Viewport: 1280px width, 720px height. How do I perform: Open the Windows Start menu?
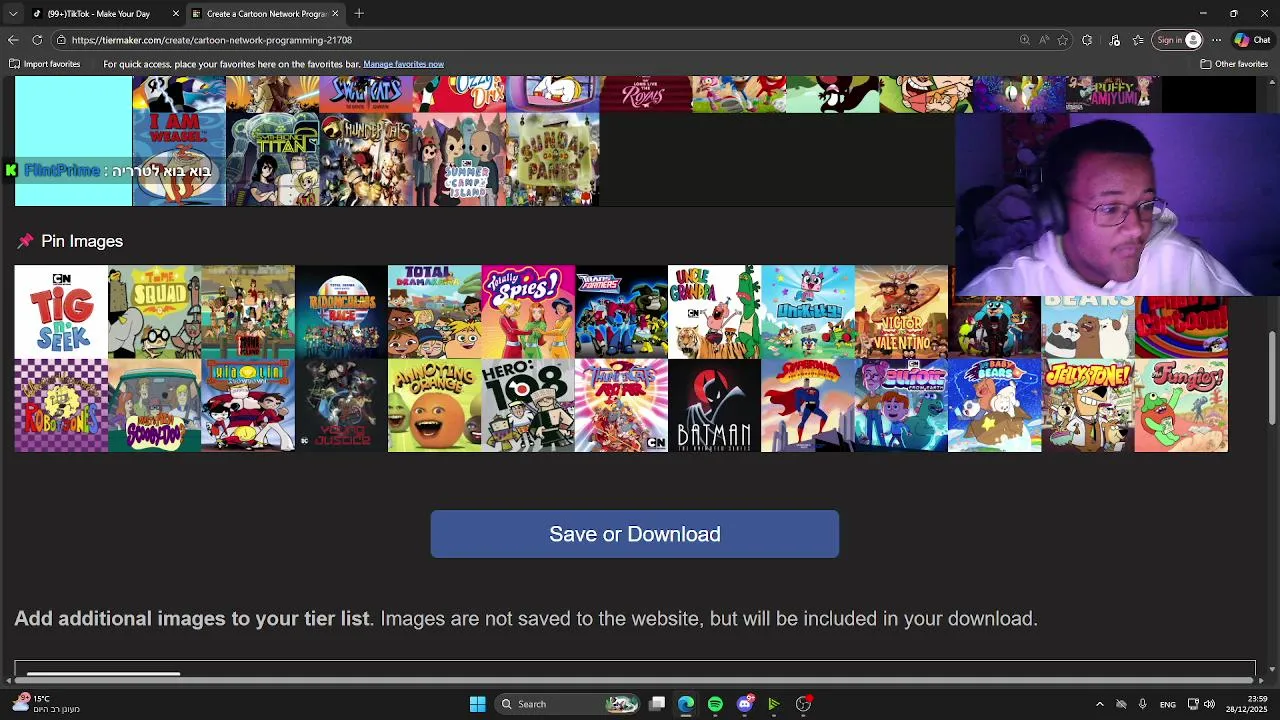coord(478,704)
